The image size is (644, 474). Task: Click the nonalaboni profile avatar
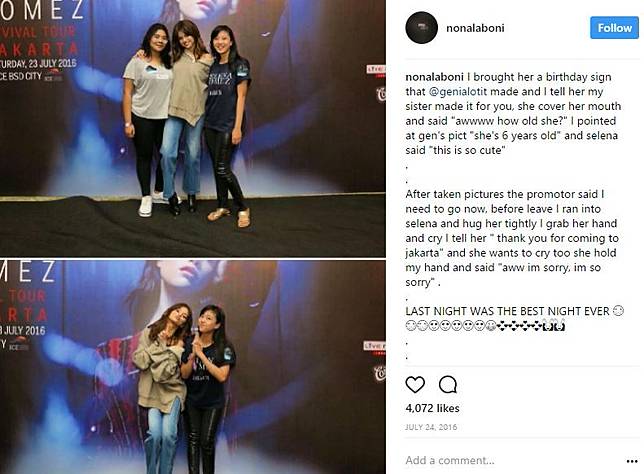click(x=421, y=28)
